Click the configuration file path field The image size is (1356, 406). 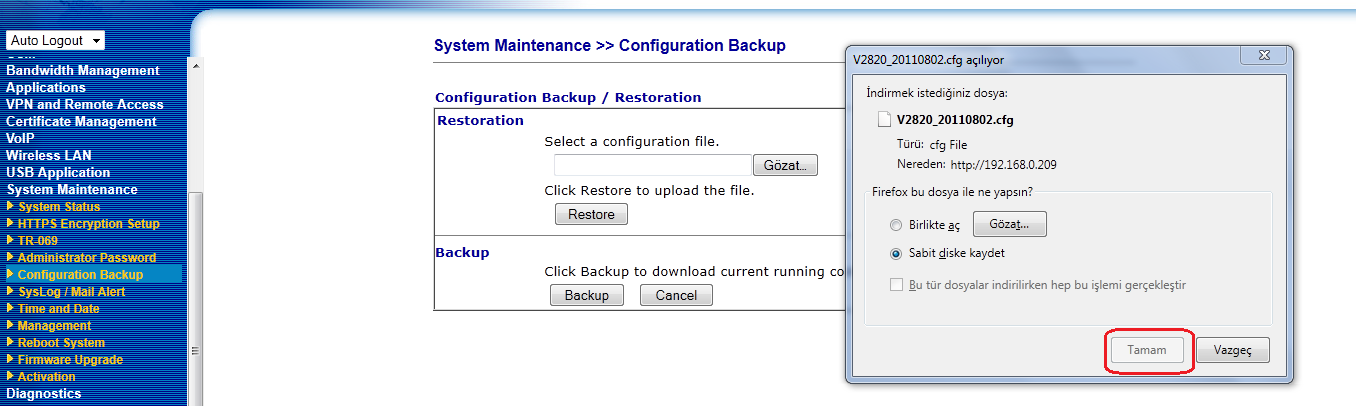652,165
